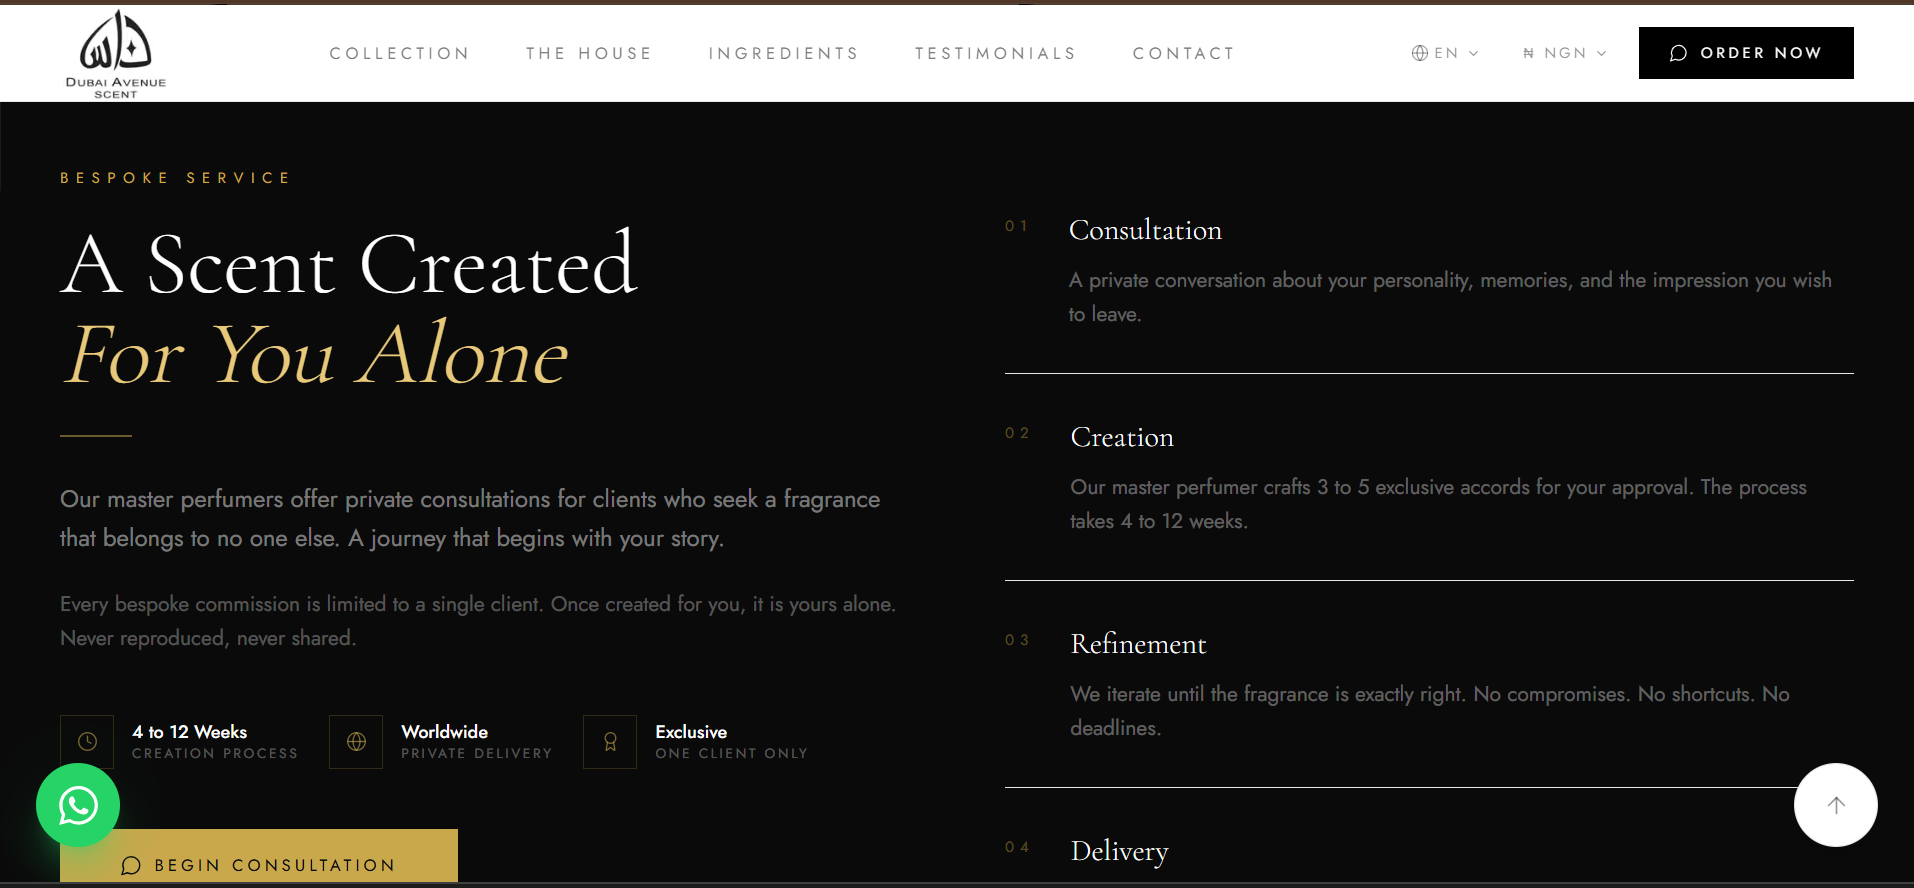
Task: Click the 'ONE CLIENT ONLY' caption
Action: [731, 753]
